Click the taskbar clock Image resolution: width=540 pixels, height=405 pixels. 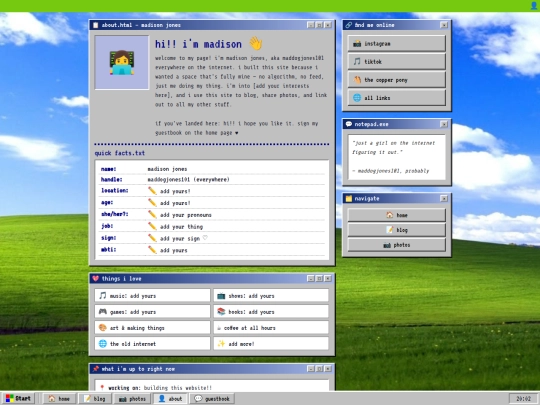pyautogui.click(x=523, y=398)
